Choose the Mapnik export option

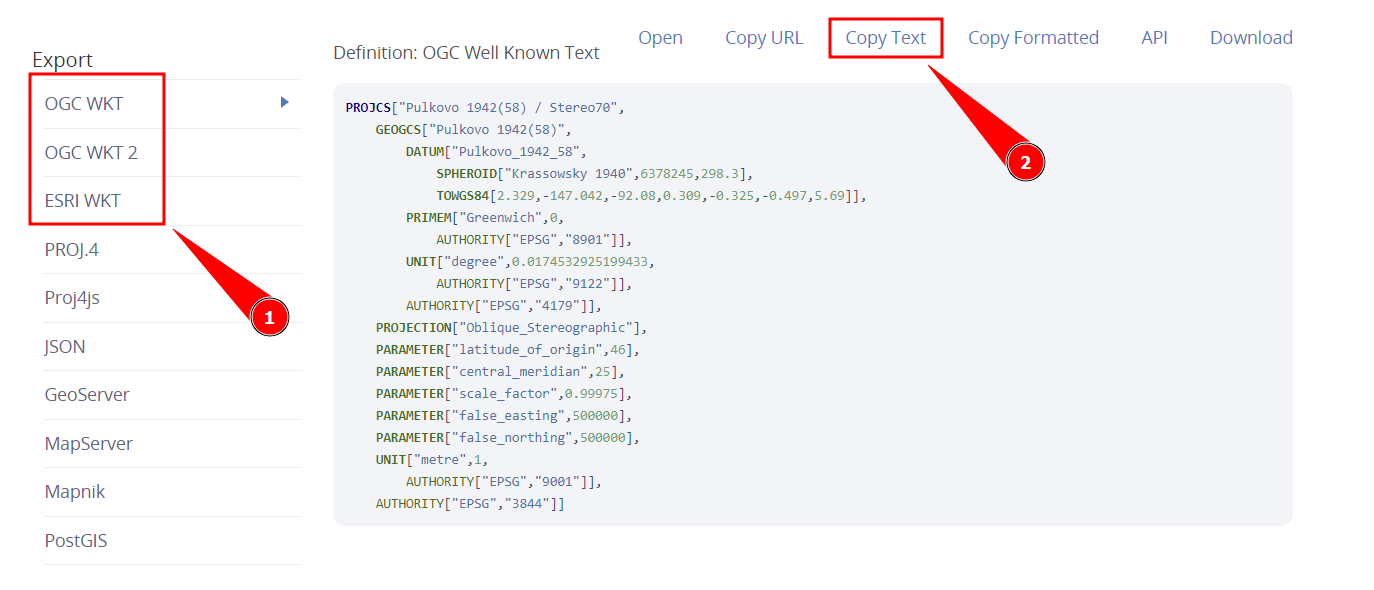tap(75, 492)
